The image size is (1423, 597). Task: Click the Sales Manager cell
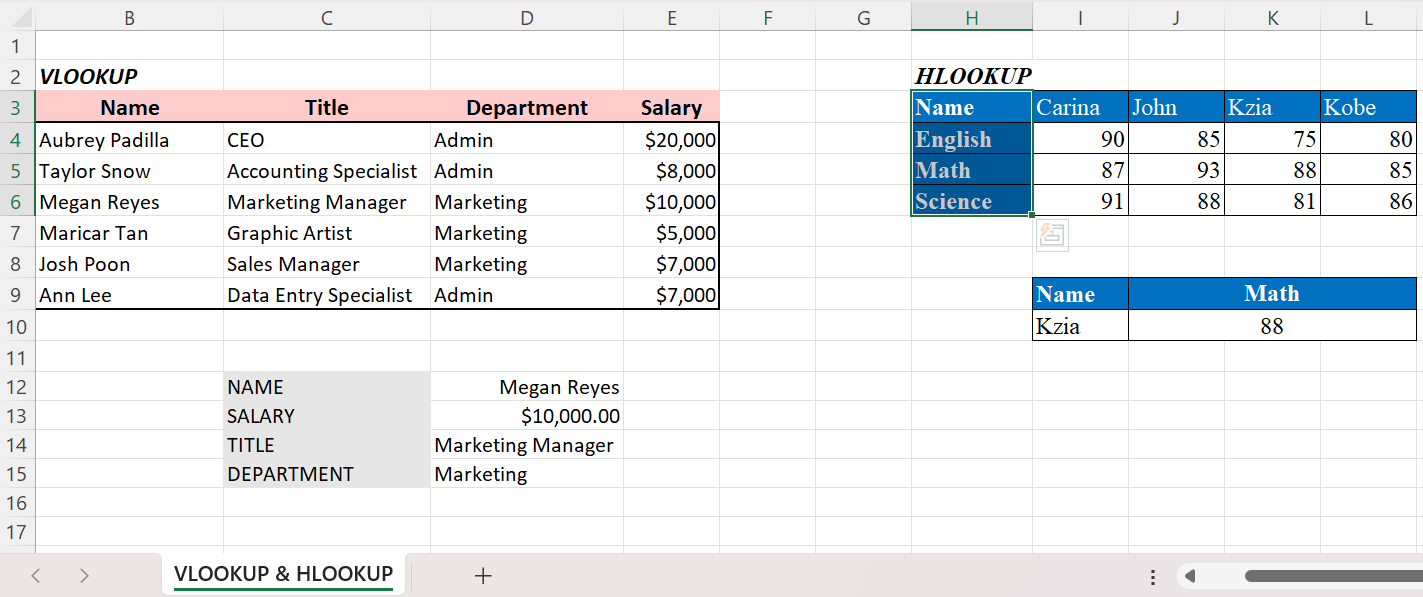click(327, 264)
